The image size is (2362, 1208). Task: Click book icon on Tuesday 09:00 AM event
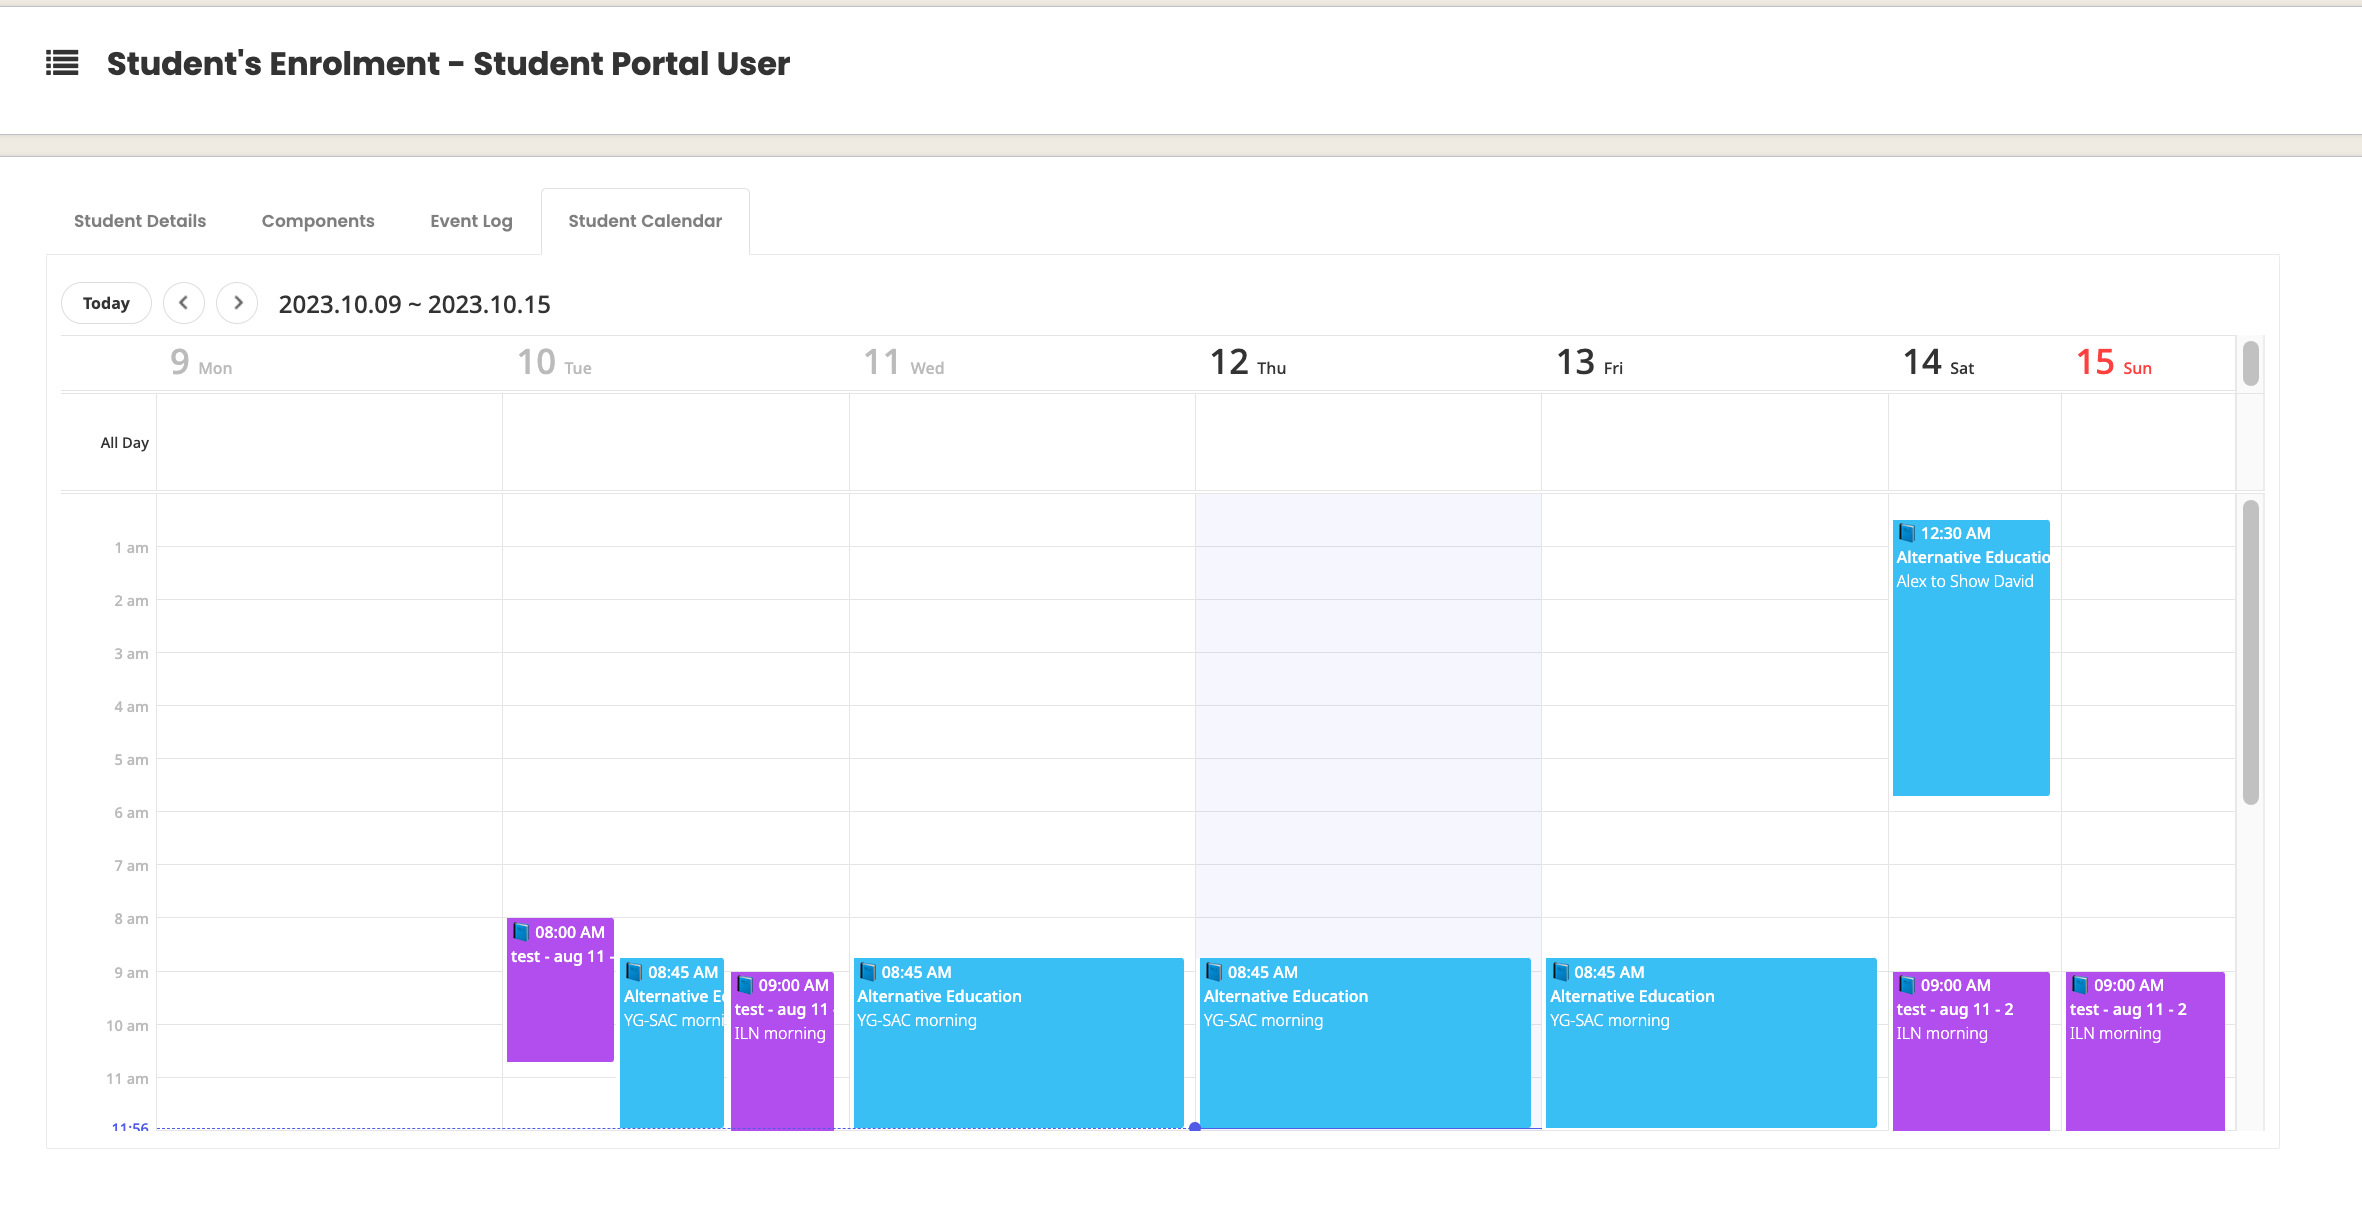click(x=745, y=985)
